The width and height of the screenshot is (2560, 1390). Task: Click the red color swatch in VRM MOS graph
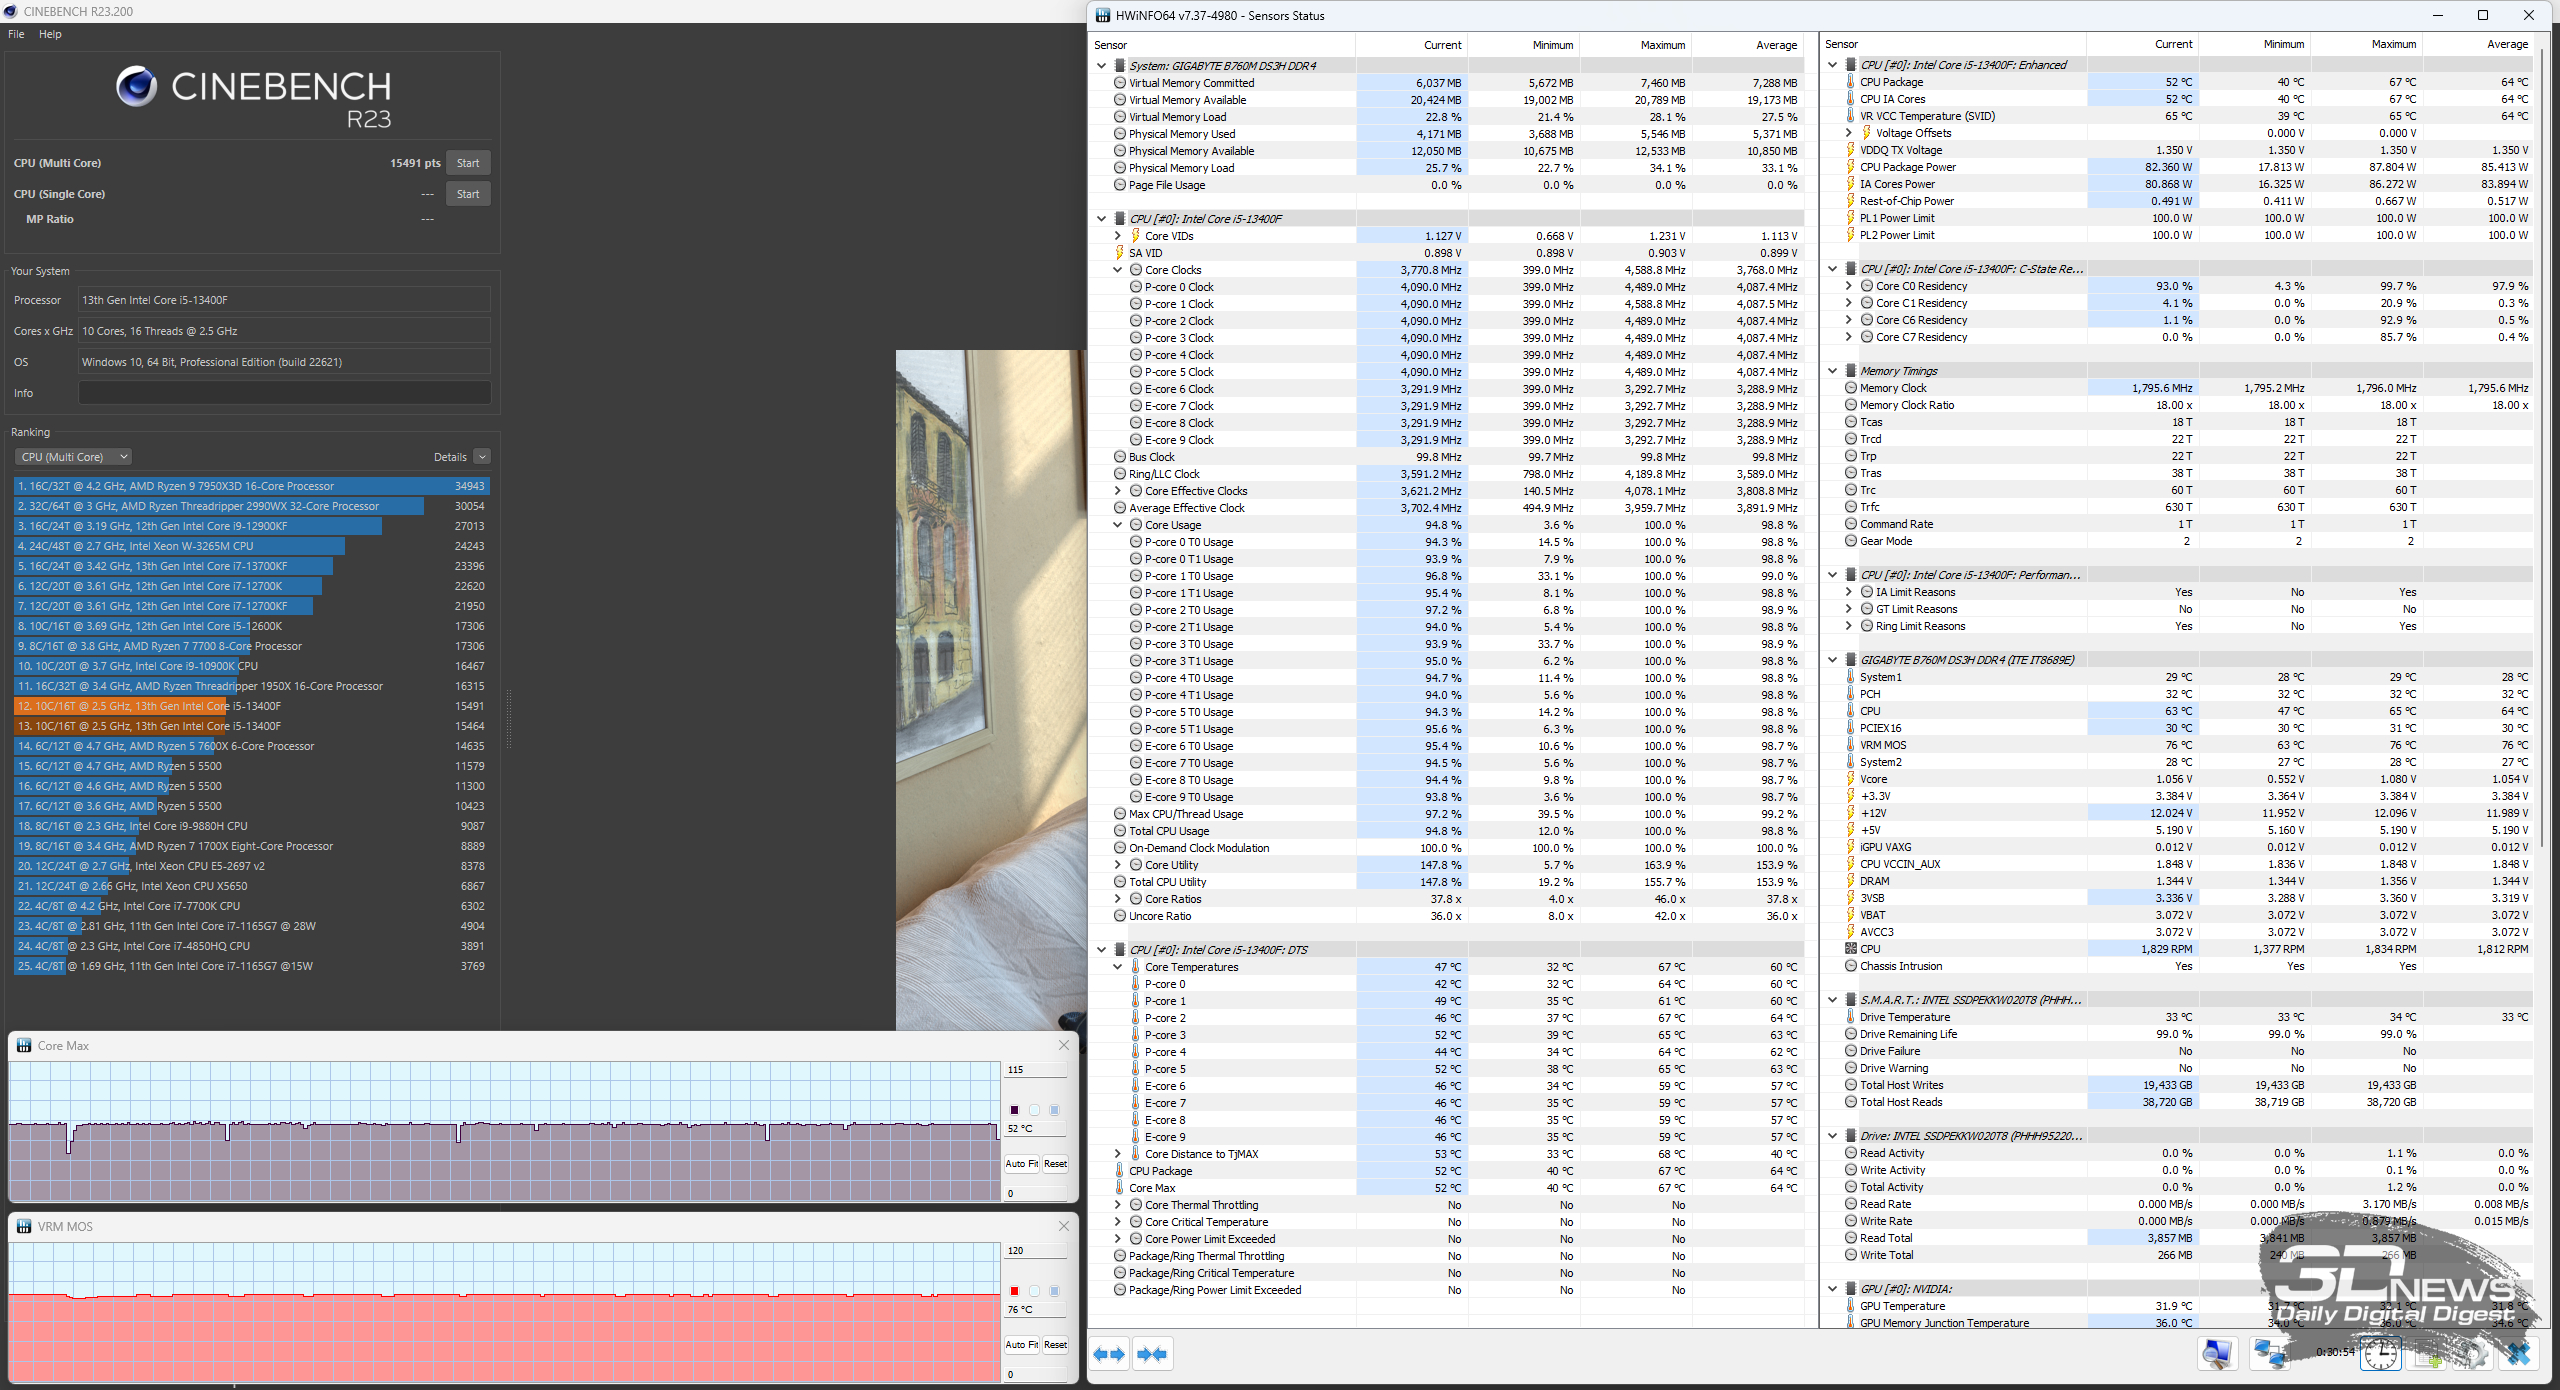tap(1014, 1291)
